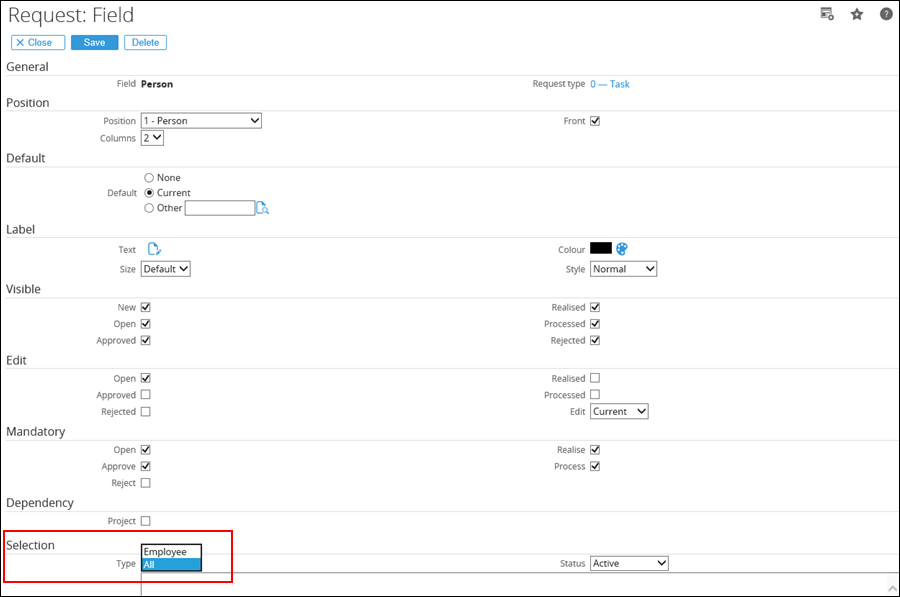Click the favourites star icon
900x597 pixels.
(857, 14)
